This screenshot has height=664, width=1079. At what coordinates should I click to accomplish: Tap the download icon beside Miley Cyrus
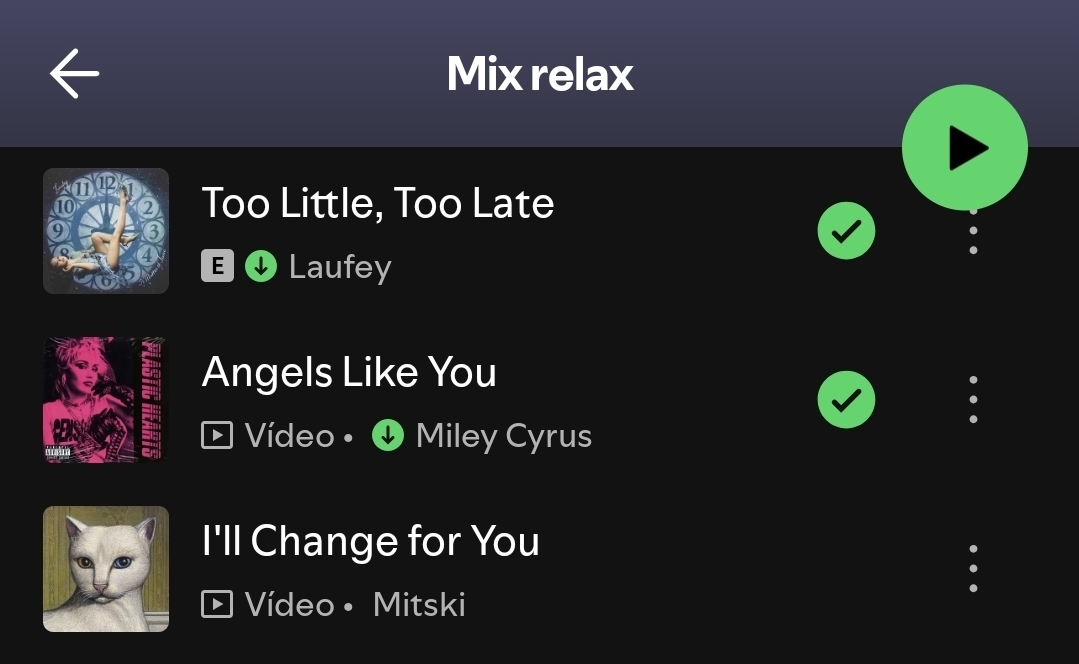pyautogui.click(x=387, y=436)
